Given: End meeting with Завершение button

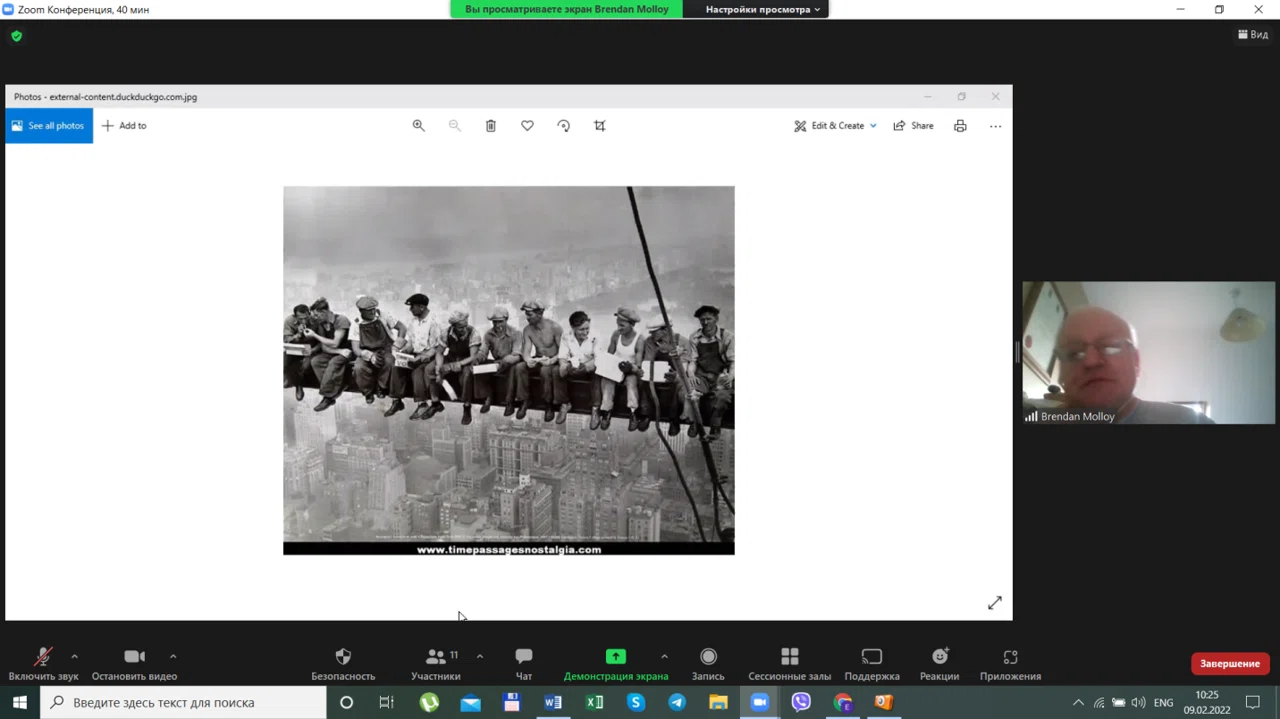Looking at the screenshot, I should click(x=1230, y=664).
